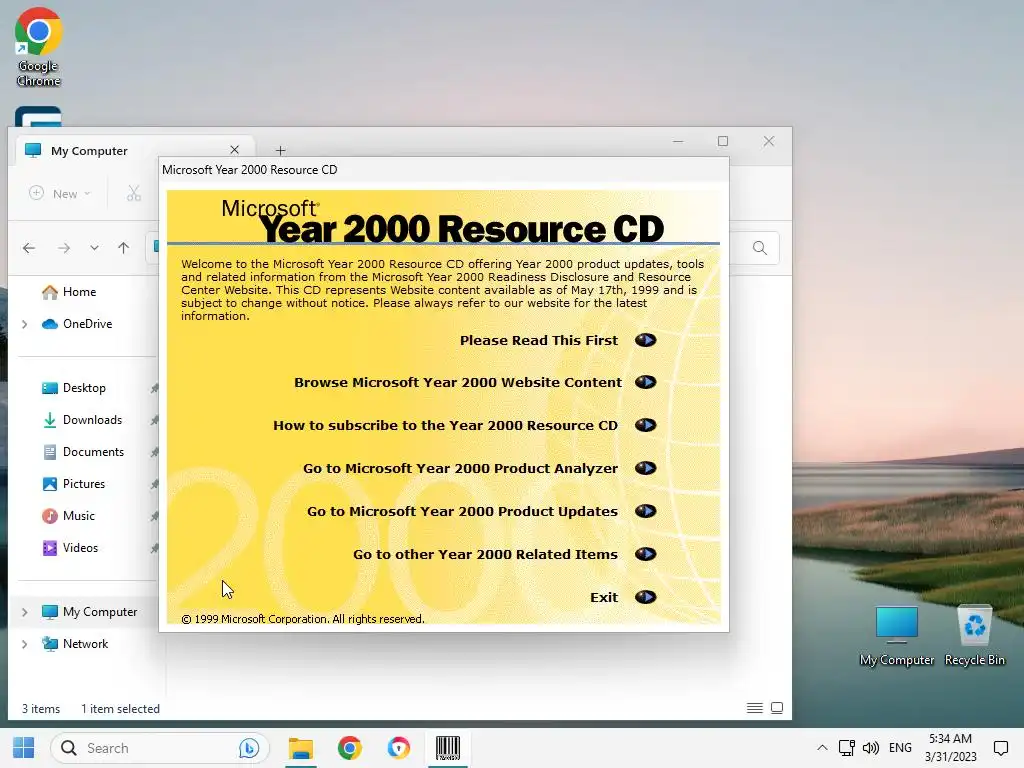Click arrow button for How to subscribe

pyautogui.click(x=645, y=425)
